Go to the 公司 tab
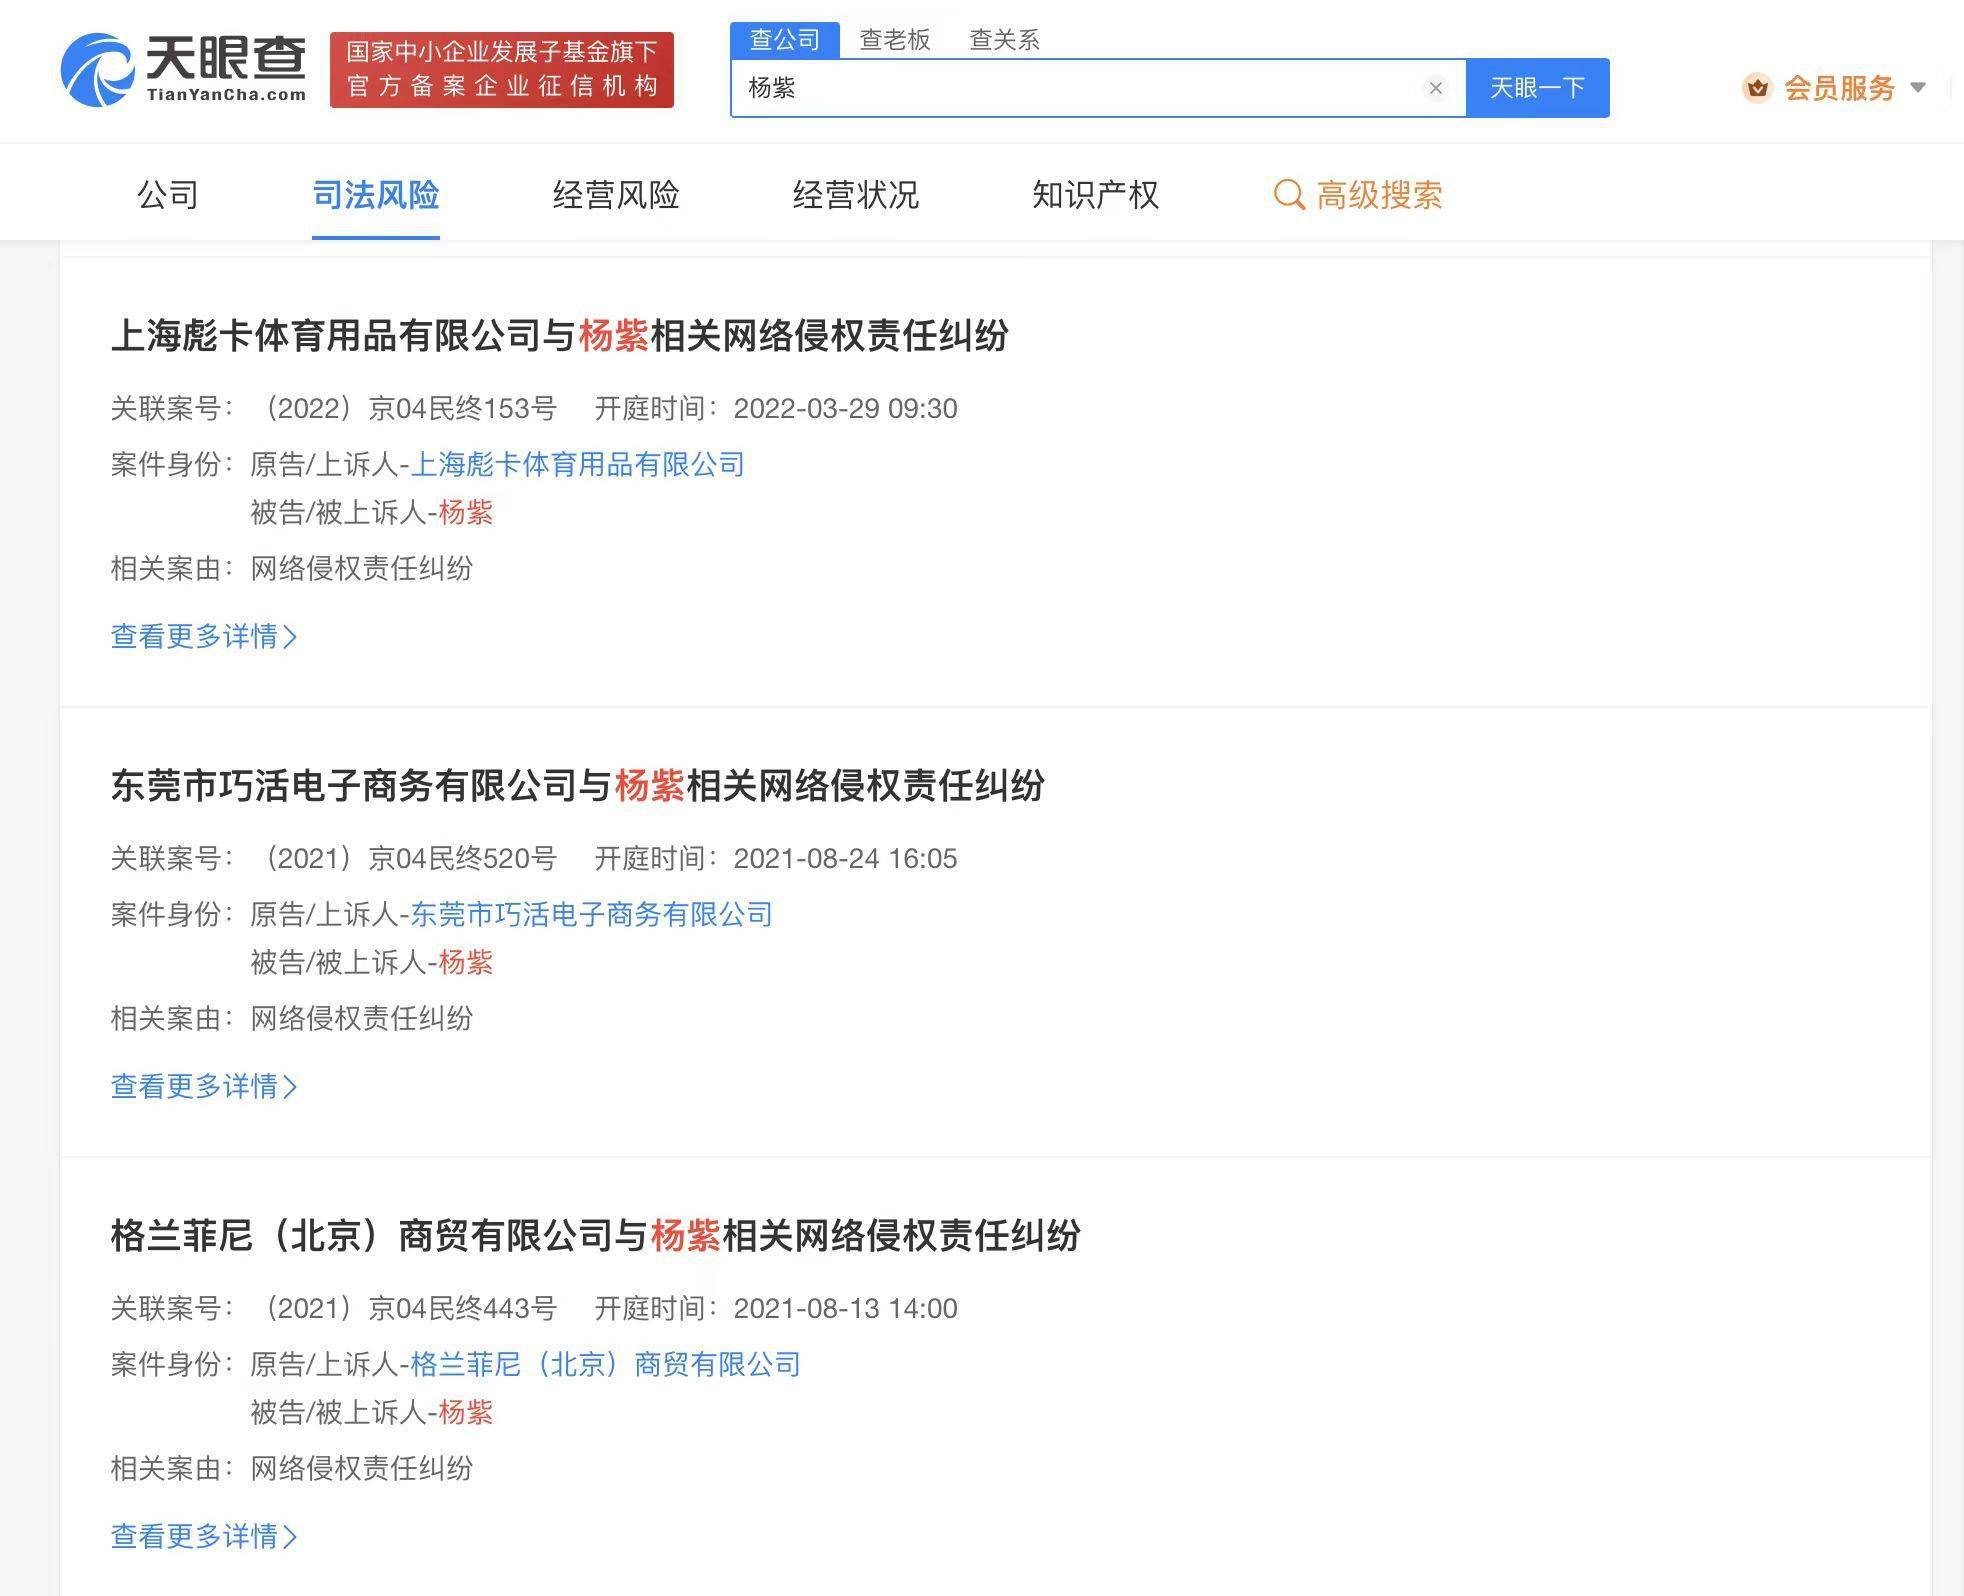 pyautogui.click(x=168, y=195)
